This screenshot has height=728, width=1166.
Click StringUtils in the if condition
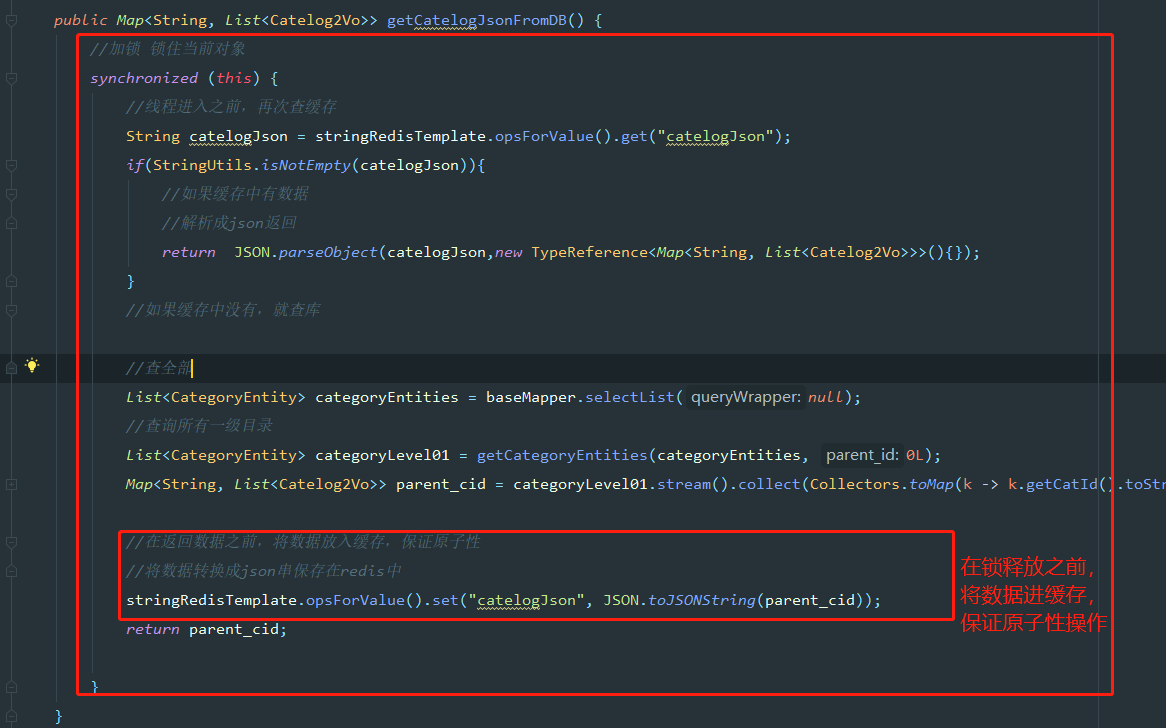[202, 165]
